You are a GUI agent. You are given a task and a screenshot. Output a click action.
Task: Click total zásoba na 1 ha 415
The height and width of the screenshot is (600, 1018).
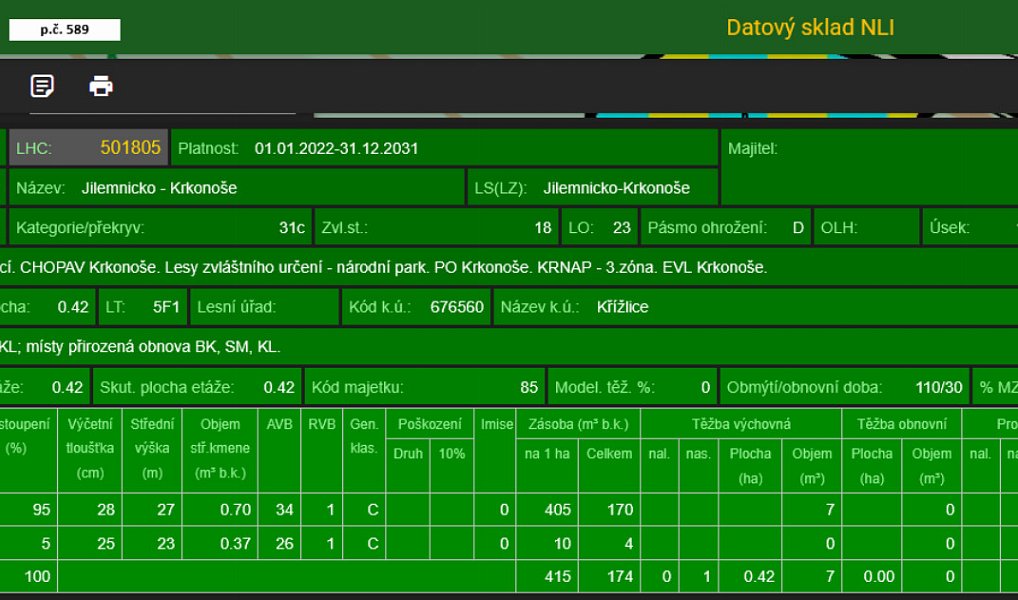tap(558, 576)
